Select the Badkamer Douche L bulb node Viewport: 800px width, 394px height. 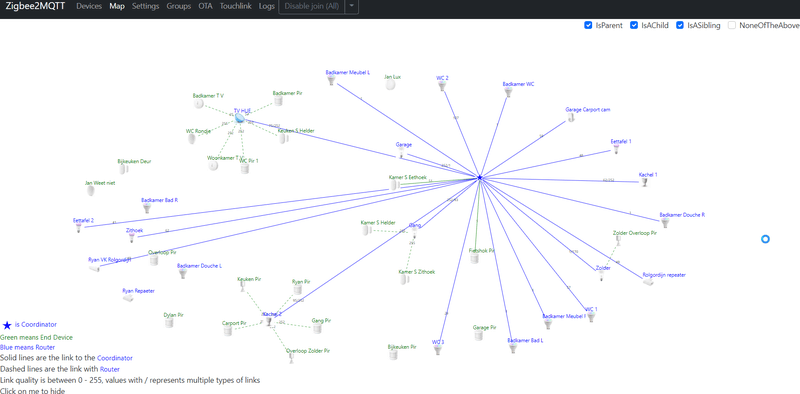point(183,274)
